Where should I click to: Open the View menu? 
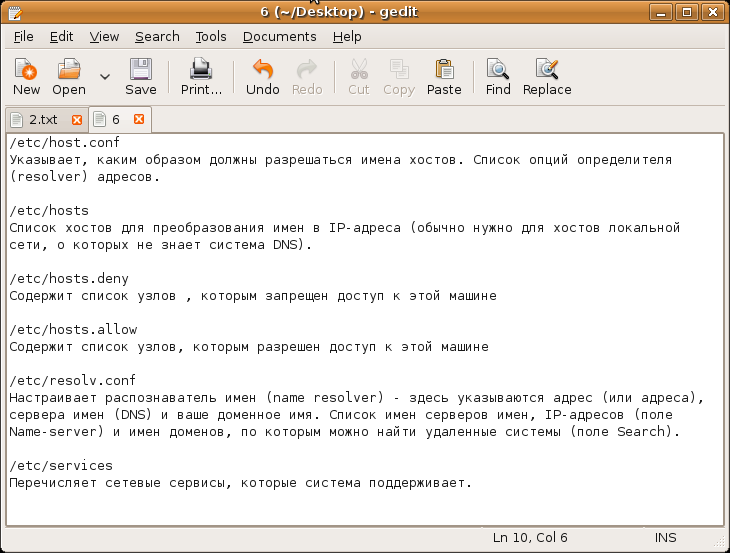104,36
